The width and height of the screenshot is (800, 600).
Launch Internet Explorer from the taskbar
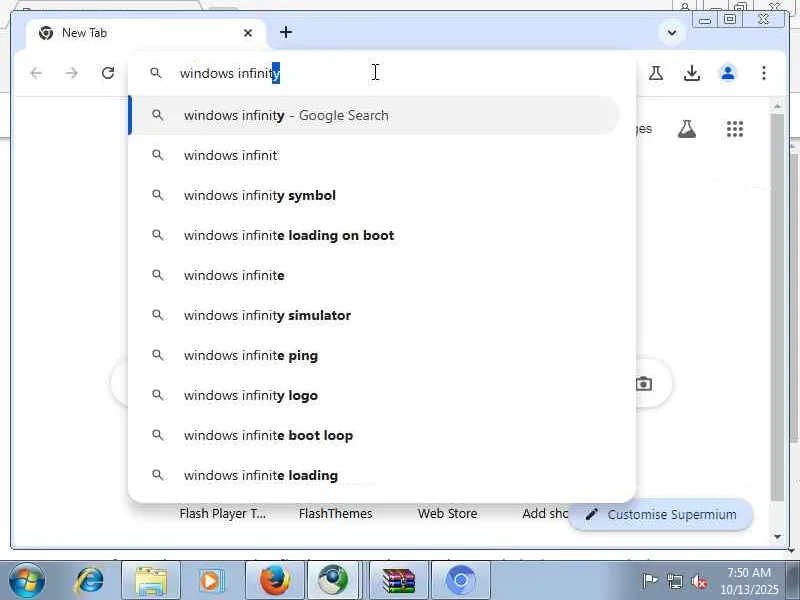pos(89,581)
